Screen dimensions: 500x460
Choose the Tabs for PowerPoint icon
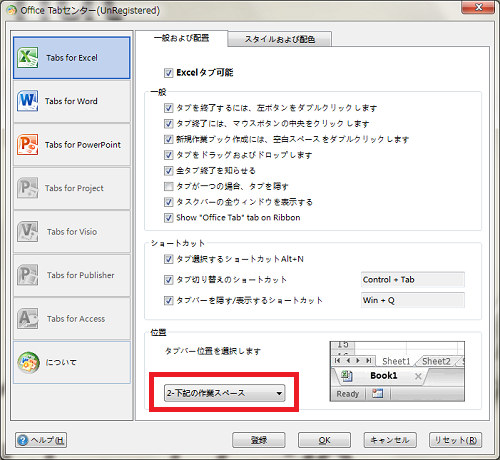coord(28,145)
